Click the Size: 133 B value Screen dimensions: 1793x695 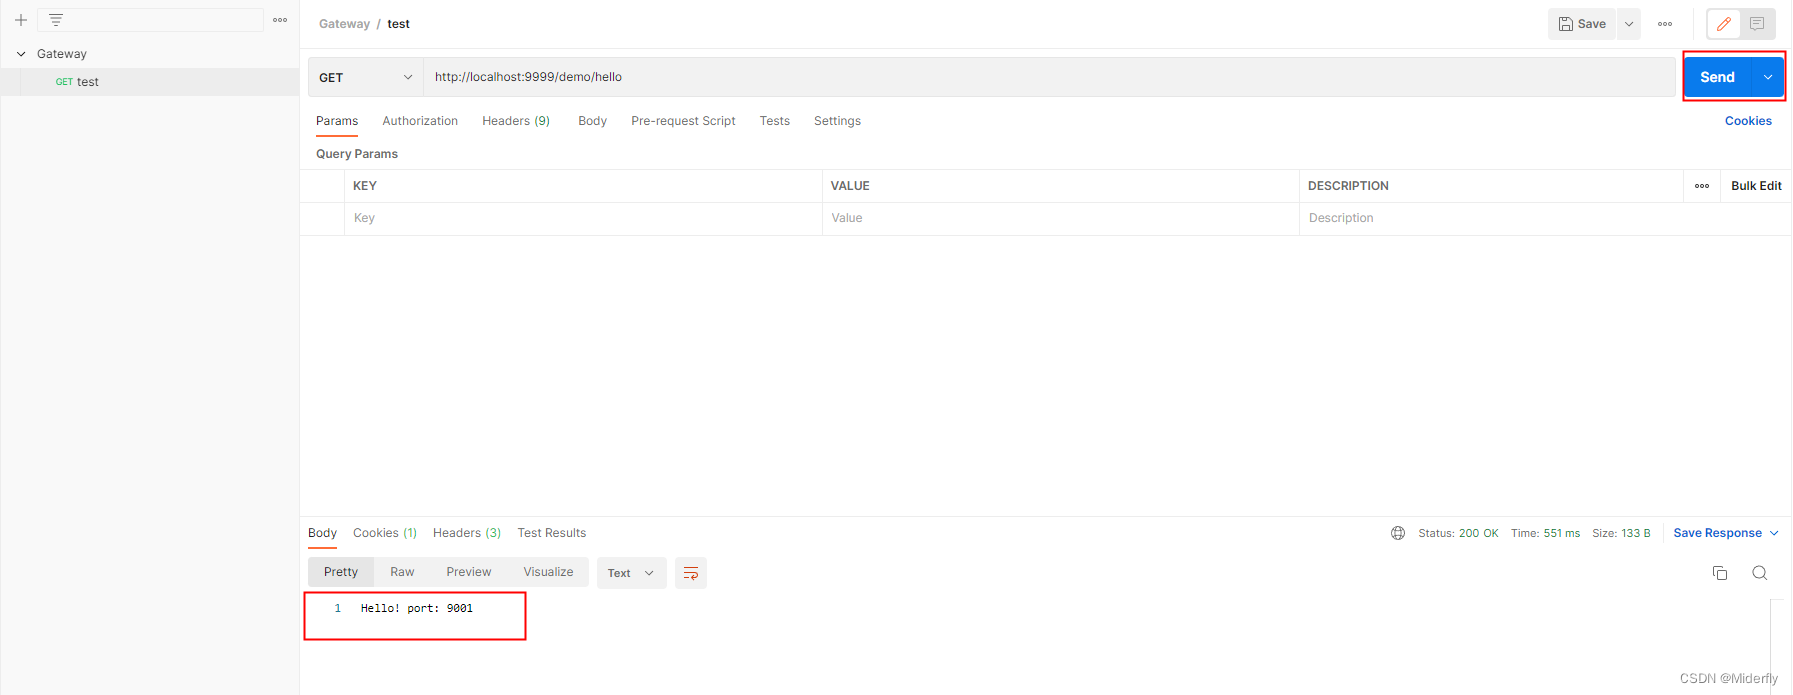point(1621,533)
